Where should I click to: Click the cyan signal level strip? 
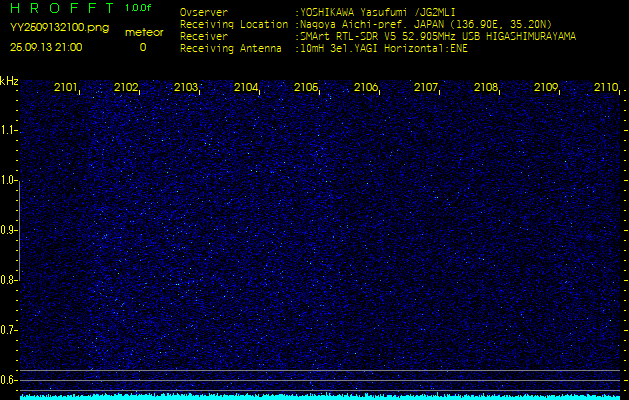[320, 396]
